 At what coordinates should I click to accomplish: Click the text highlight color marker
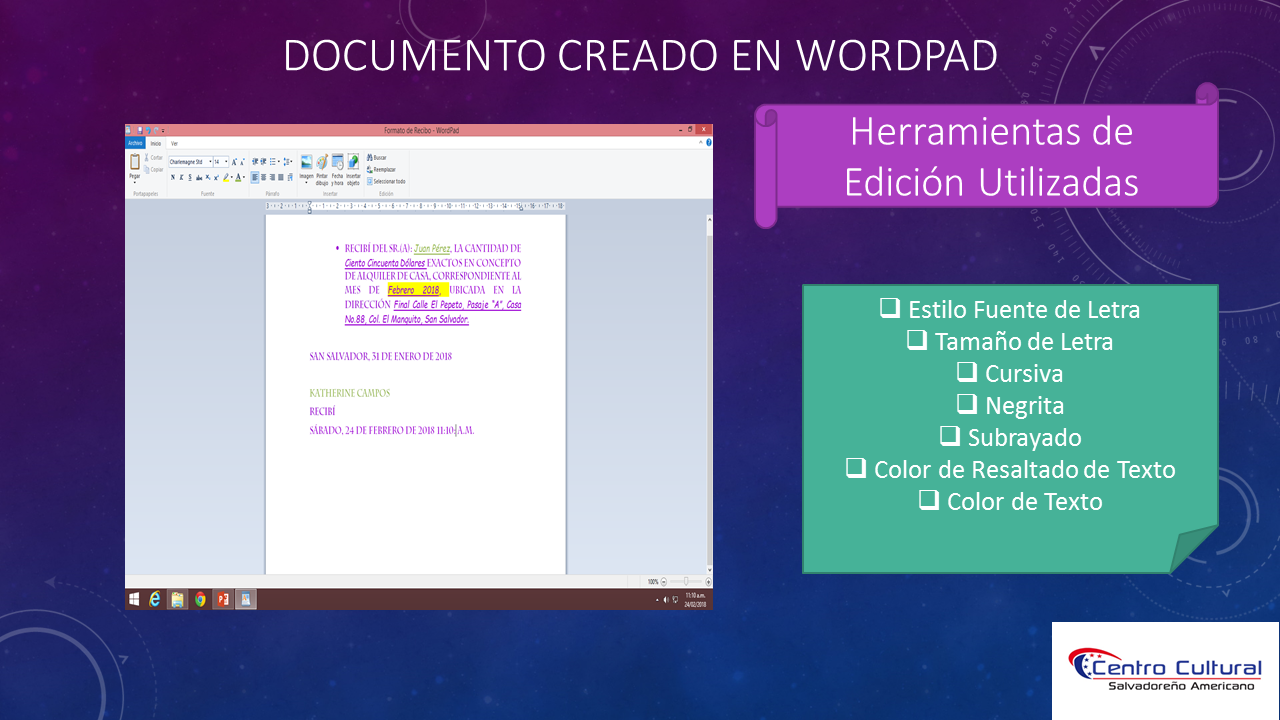pos(226,177)
